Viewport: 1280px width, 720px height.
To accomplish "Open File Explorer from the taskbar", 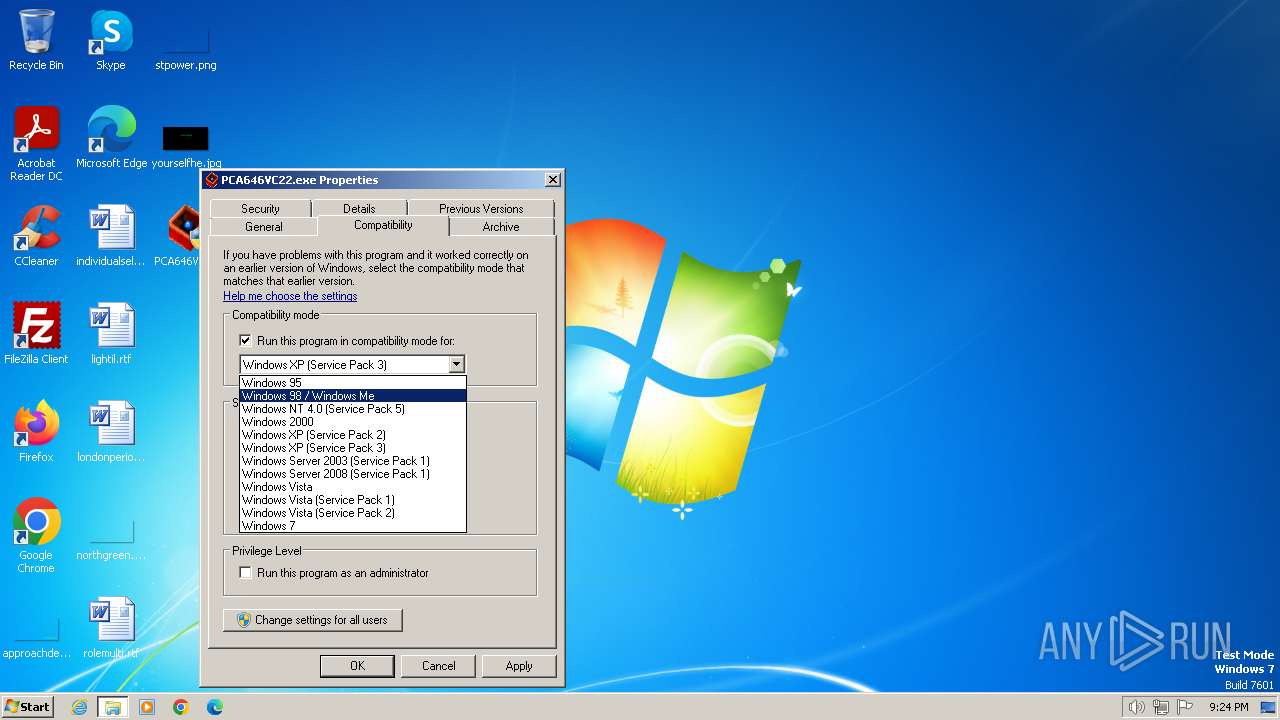I will click(x=113, y=707).
